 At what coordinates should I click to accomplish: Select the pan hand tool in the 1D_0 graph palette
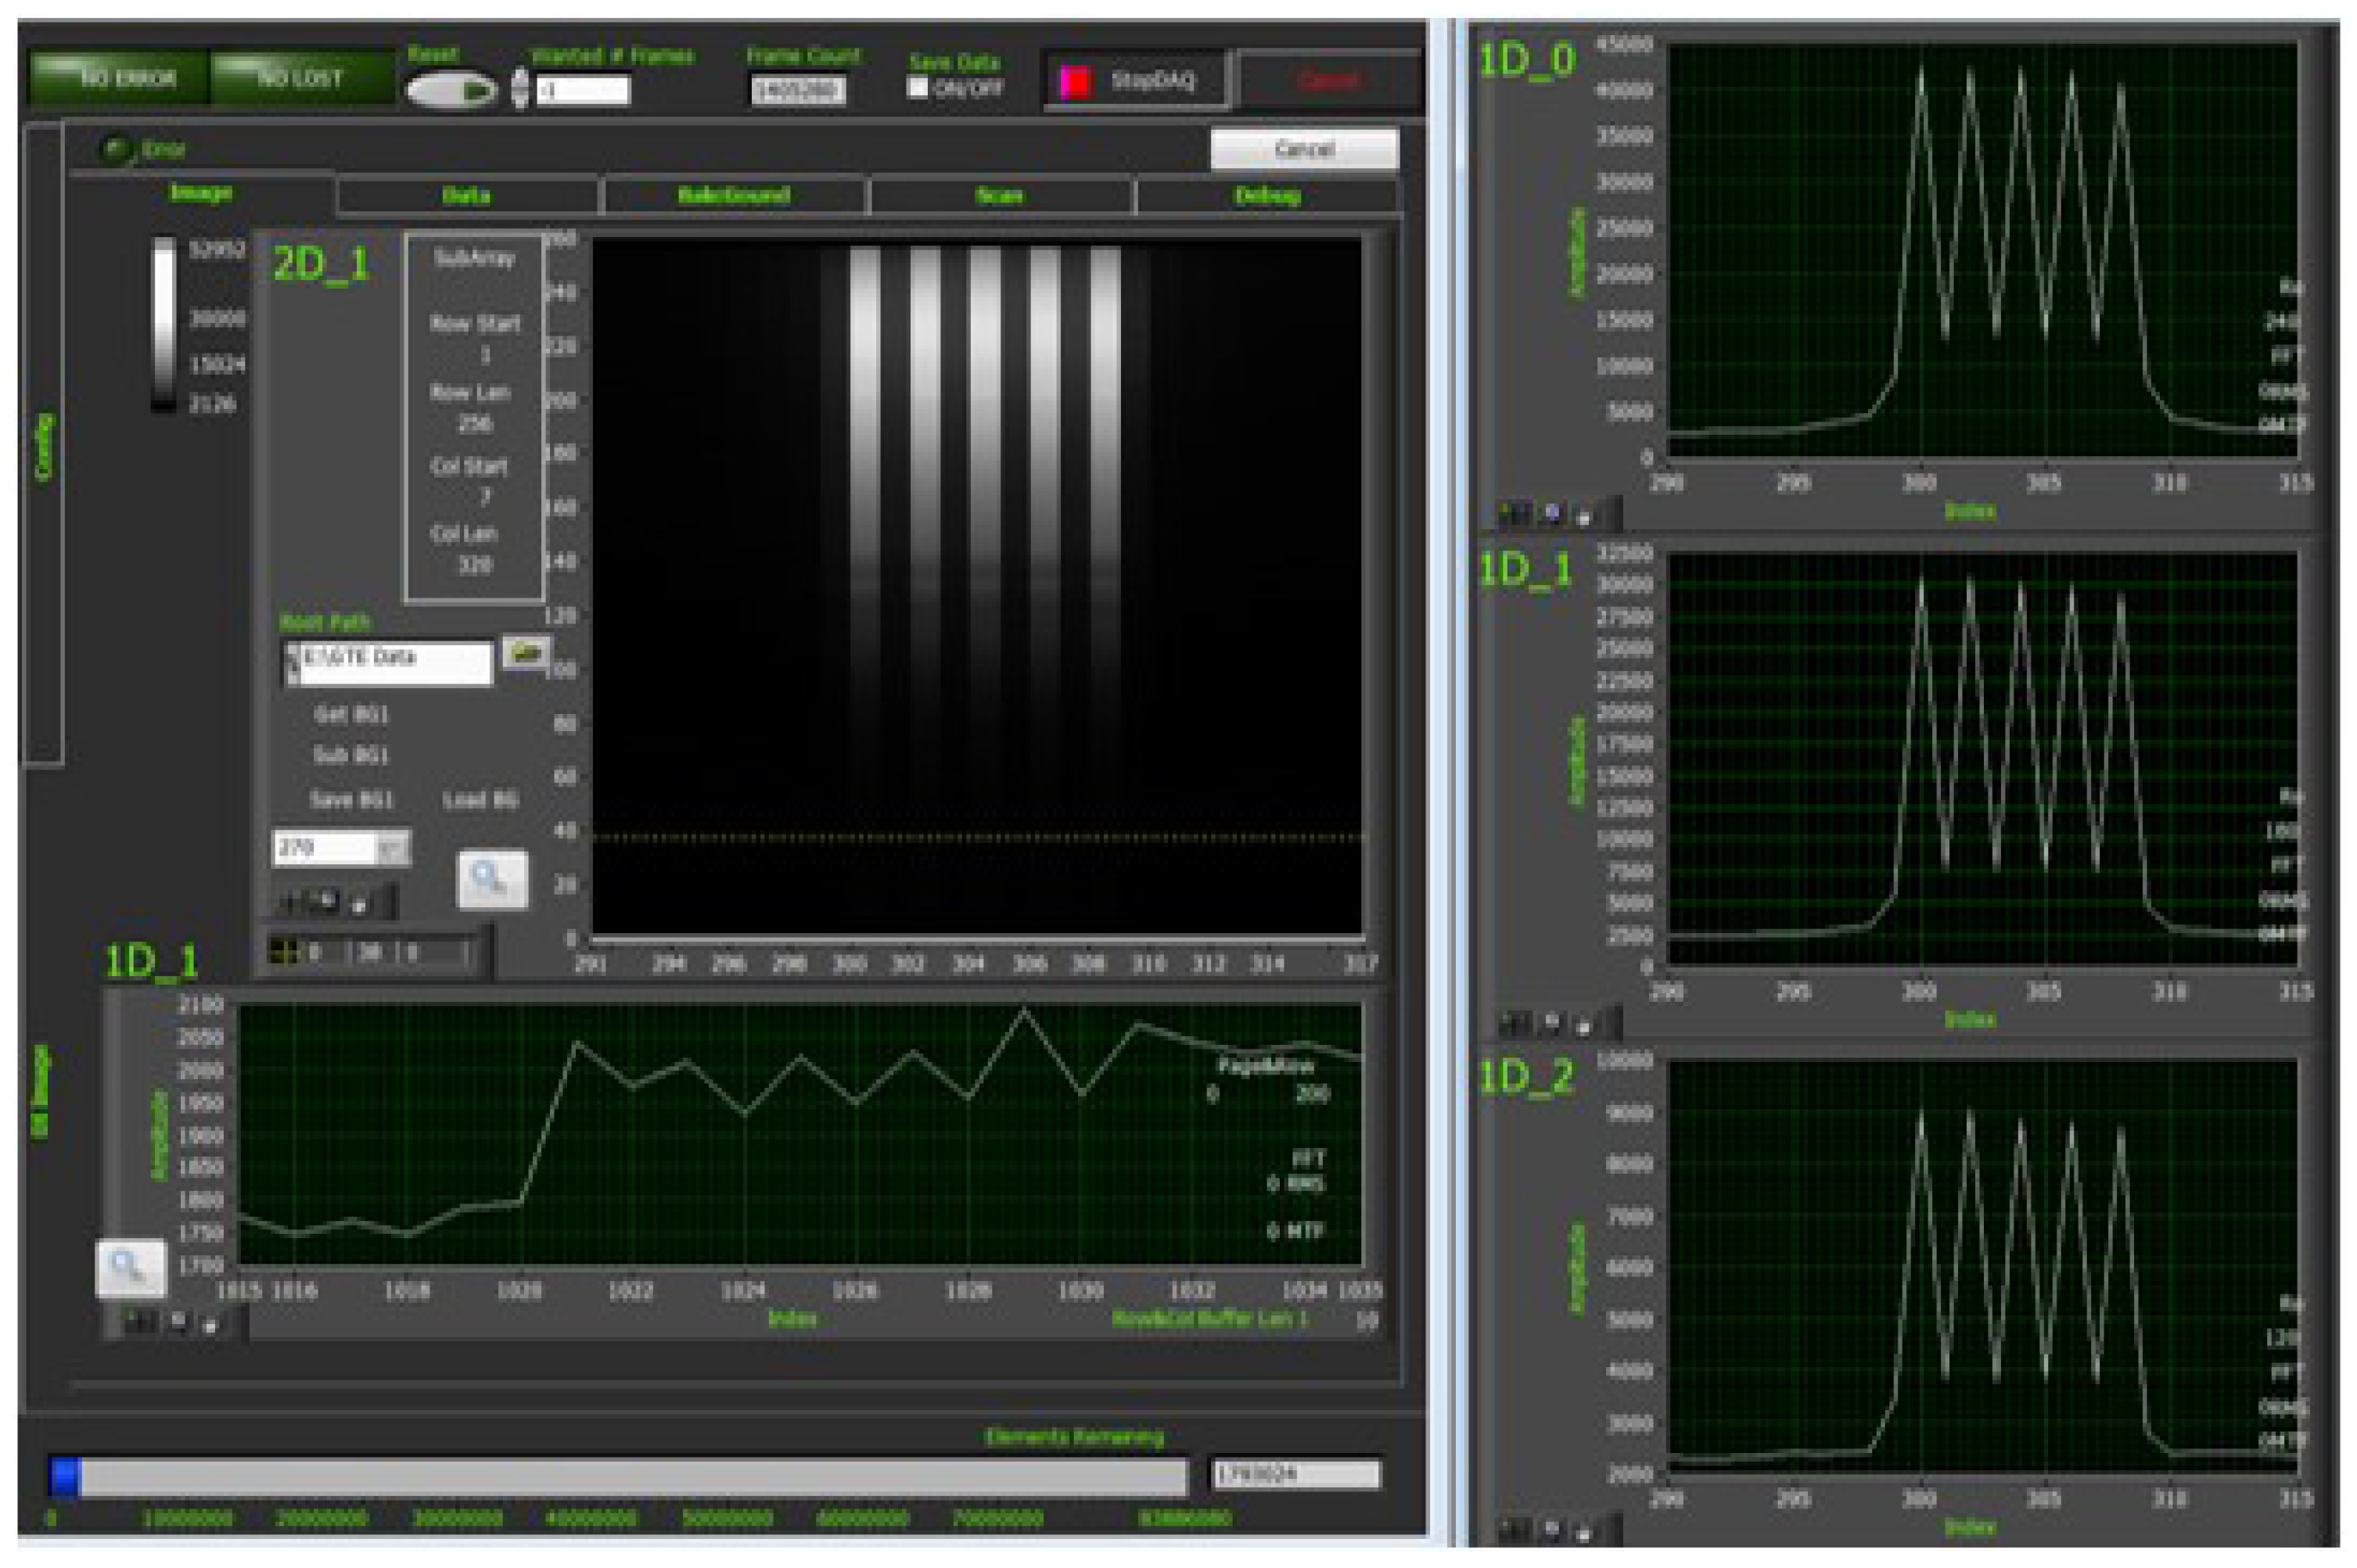1584,516
